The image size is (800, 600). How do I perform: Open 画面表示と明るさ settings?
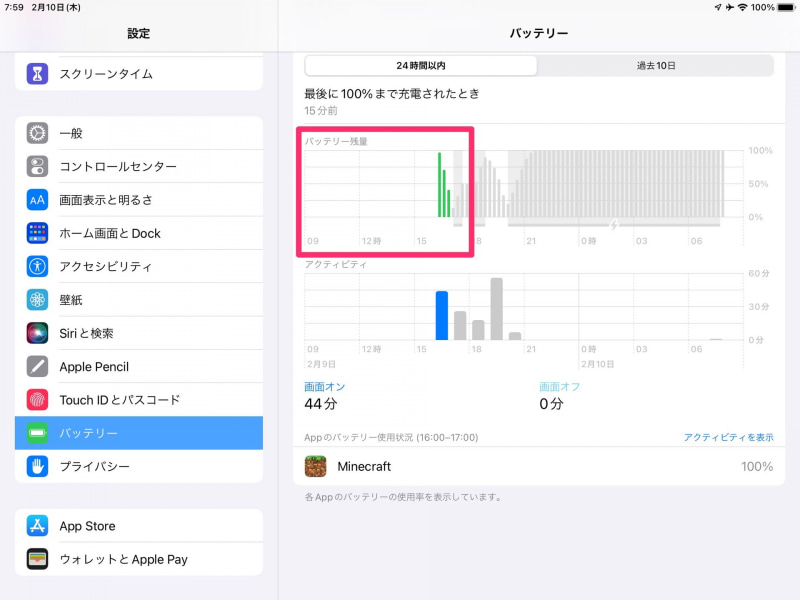[139, 200]
